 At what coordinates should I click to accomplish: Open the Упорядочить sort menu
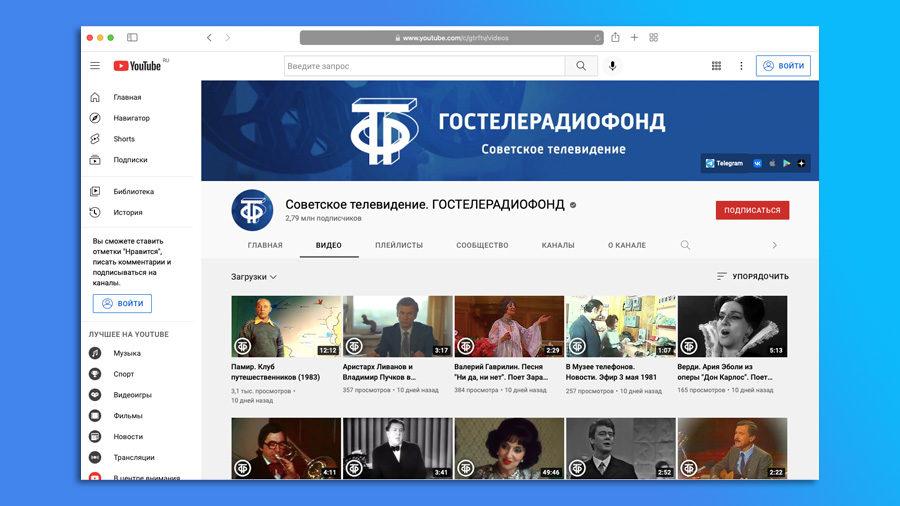pyautogui.click(x=752, y=276)
